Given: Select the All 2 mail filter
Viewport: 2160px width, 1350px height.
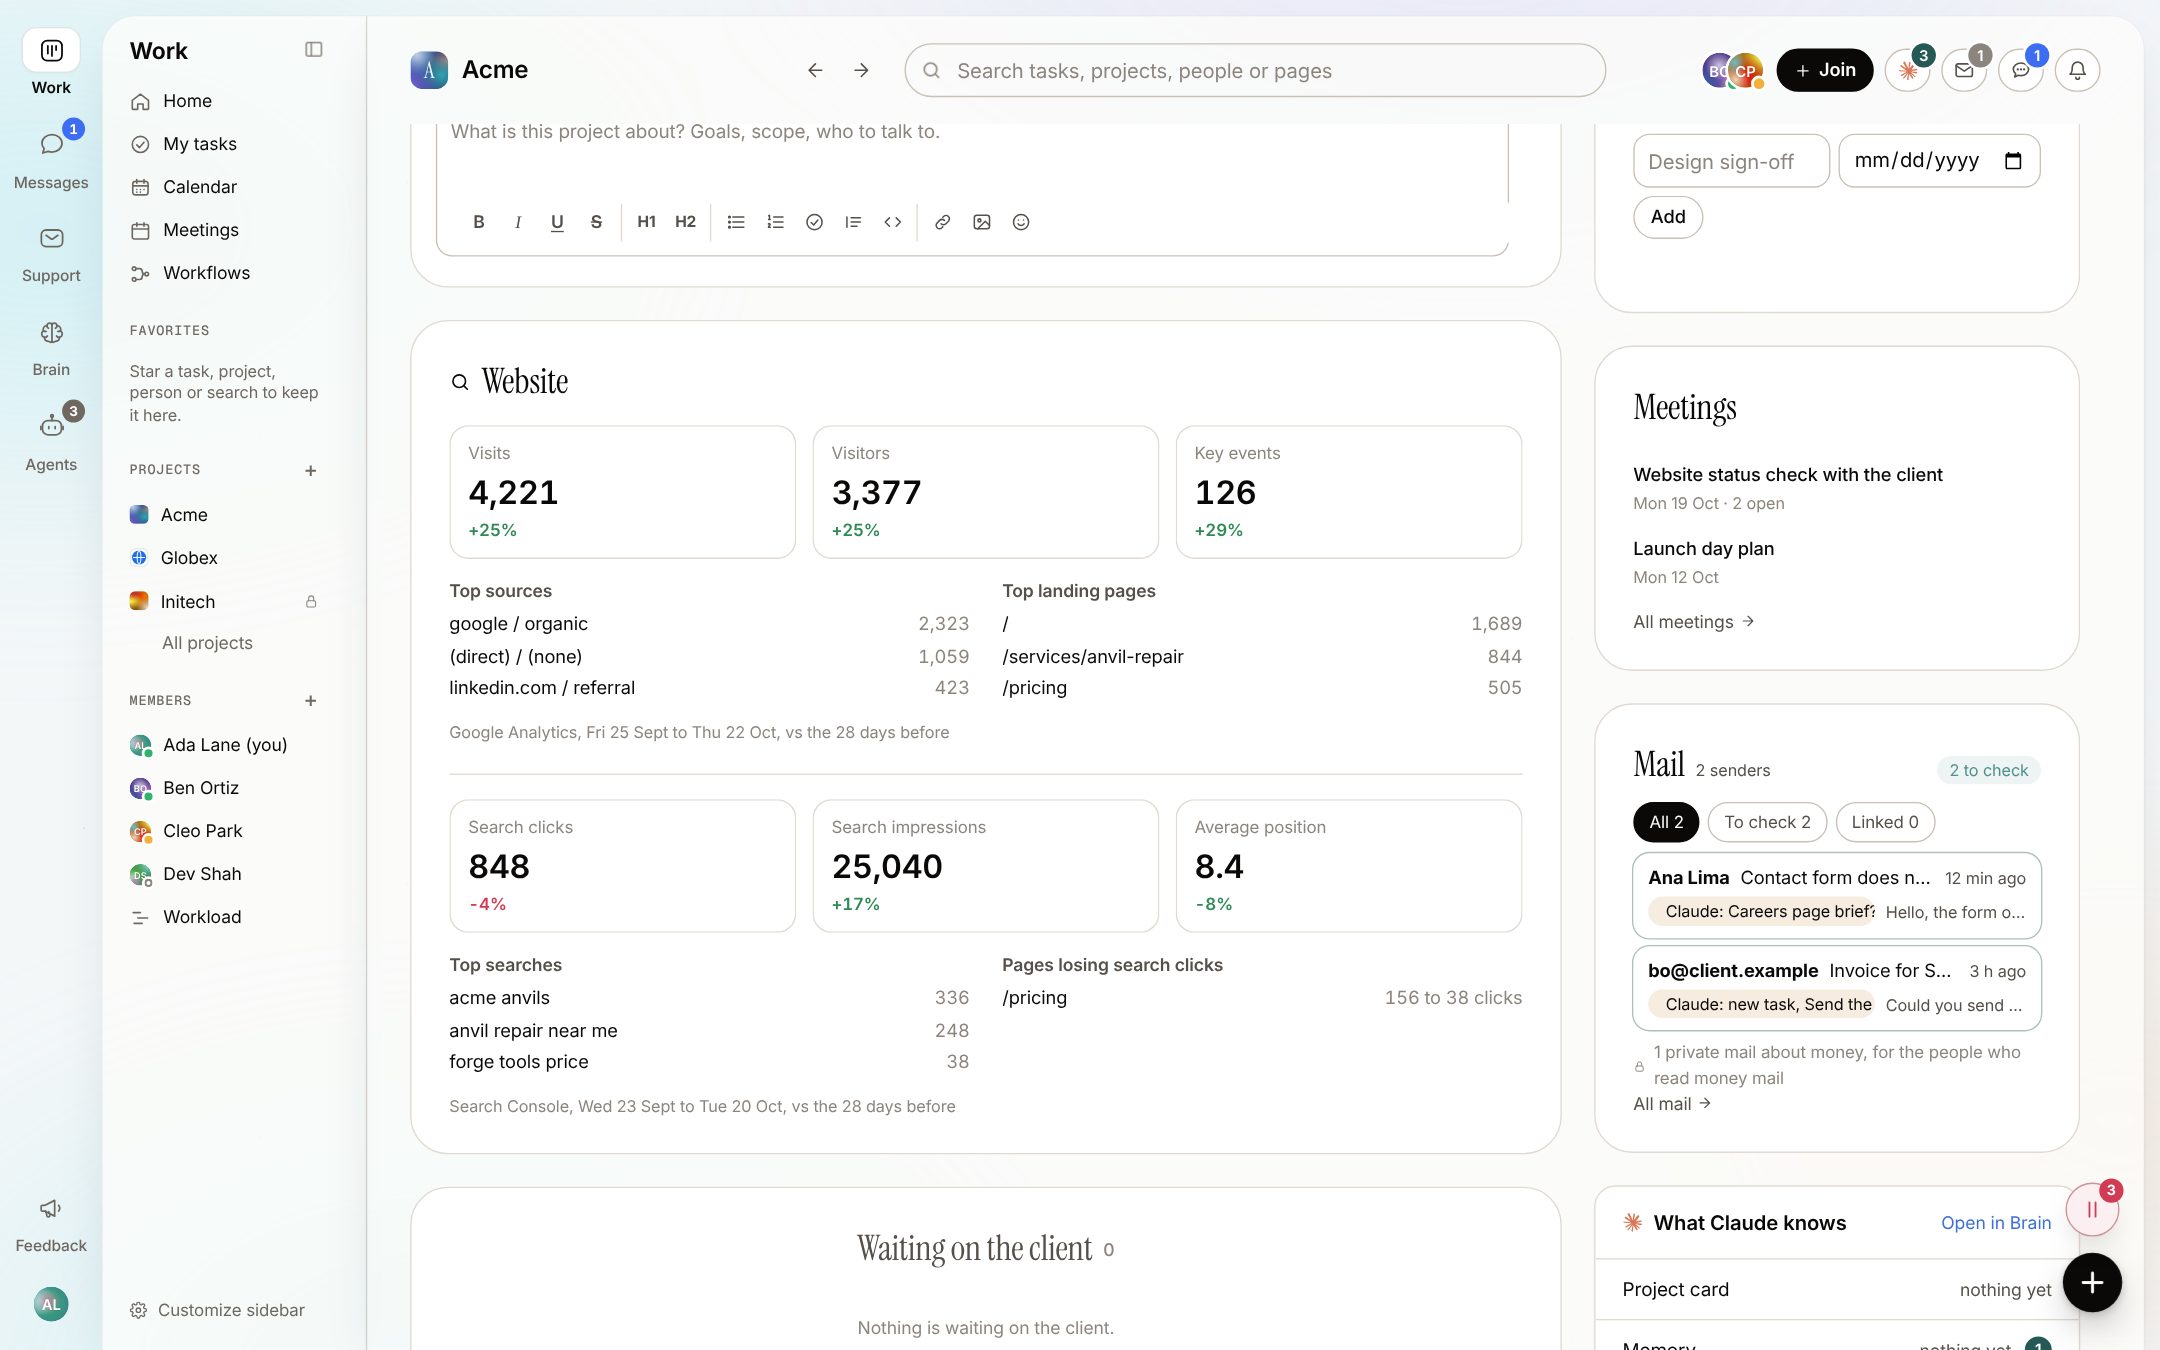Looking at the screenshot, I should click(1666, 822).
